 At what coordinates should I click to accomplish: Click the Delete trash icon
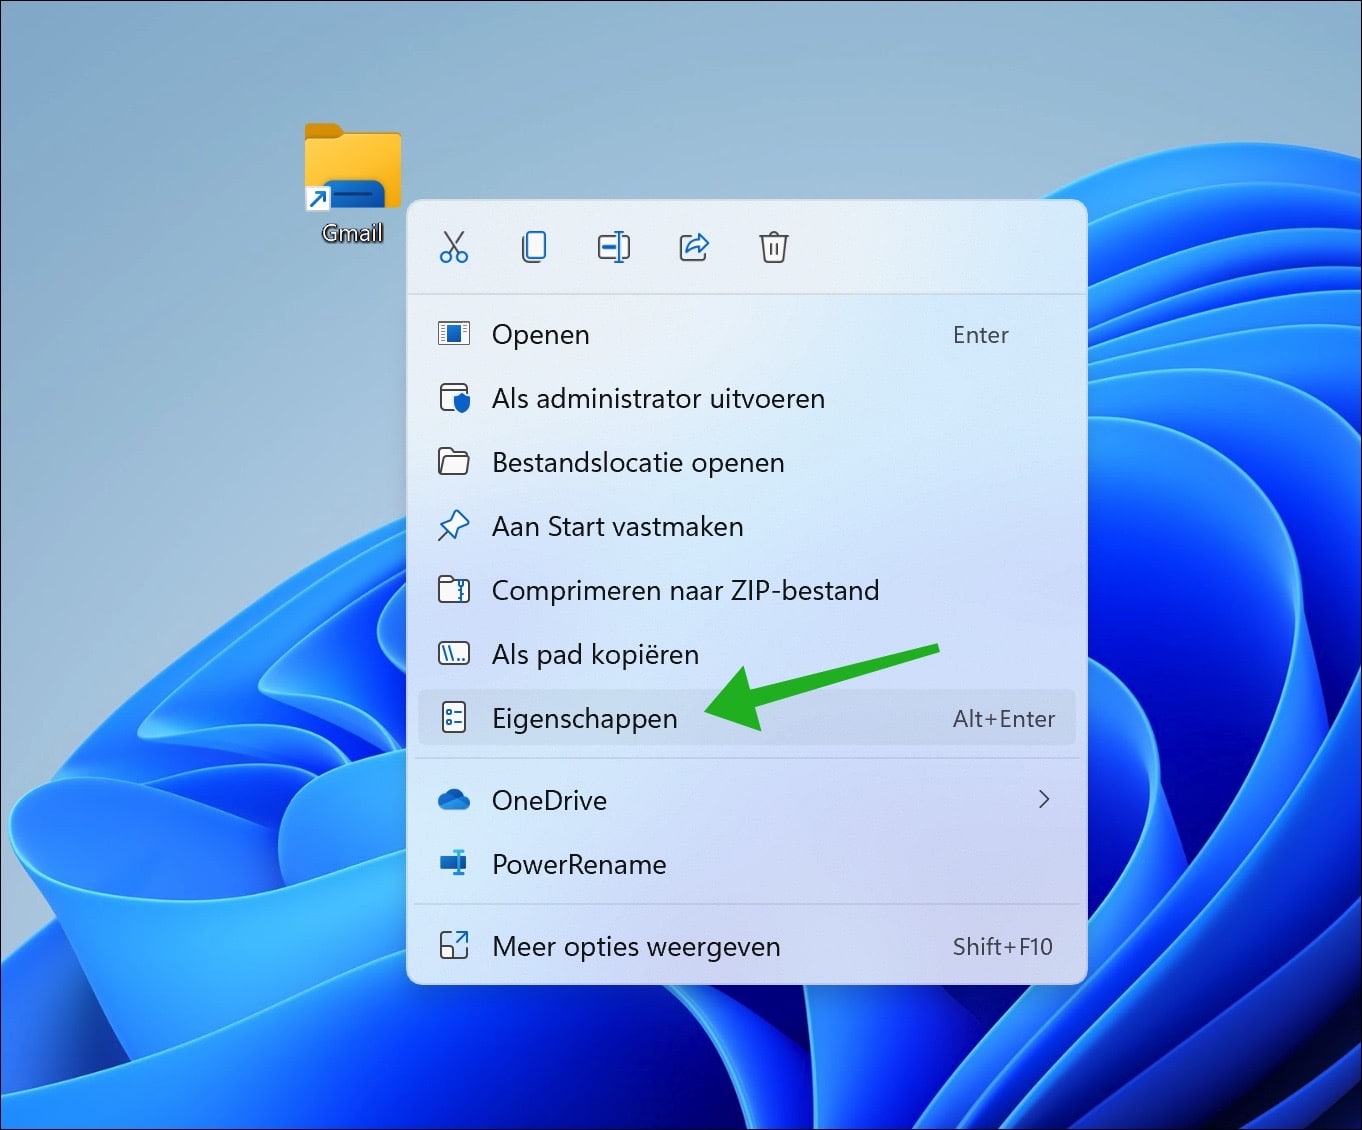pos(773,247)
